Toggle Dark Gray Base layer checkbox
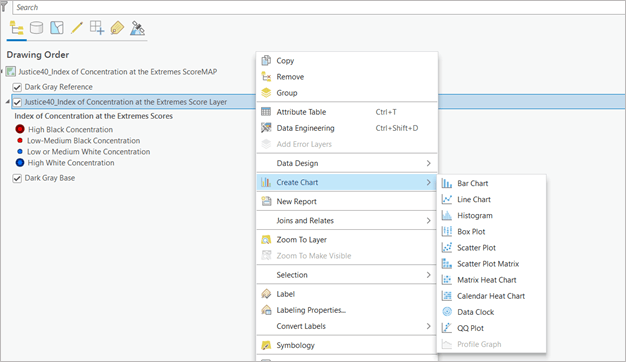Screen dimensions: 626x362 pos(17,178)
